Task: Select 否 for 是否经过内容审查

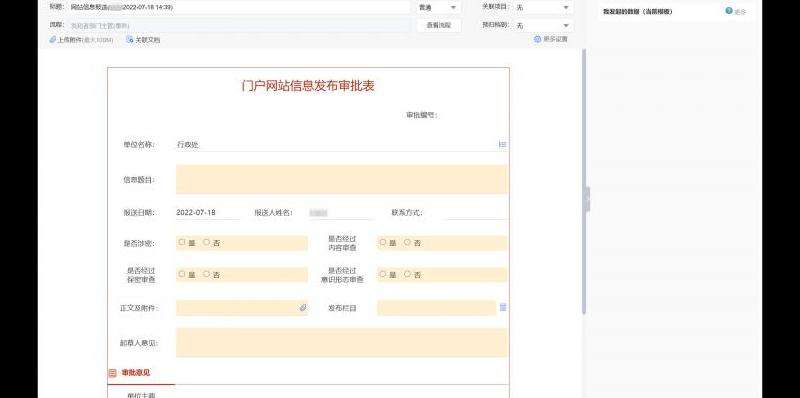Action: click(x=407, y=242)
